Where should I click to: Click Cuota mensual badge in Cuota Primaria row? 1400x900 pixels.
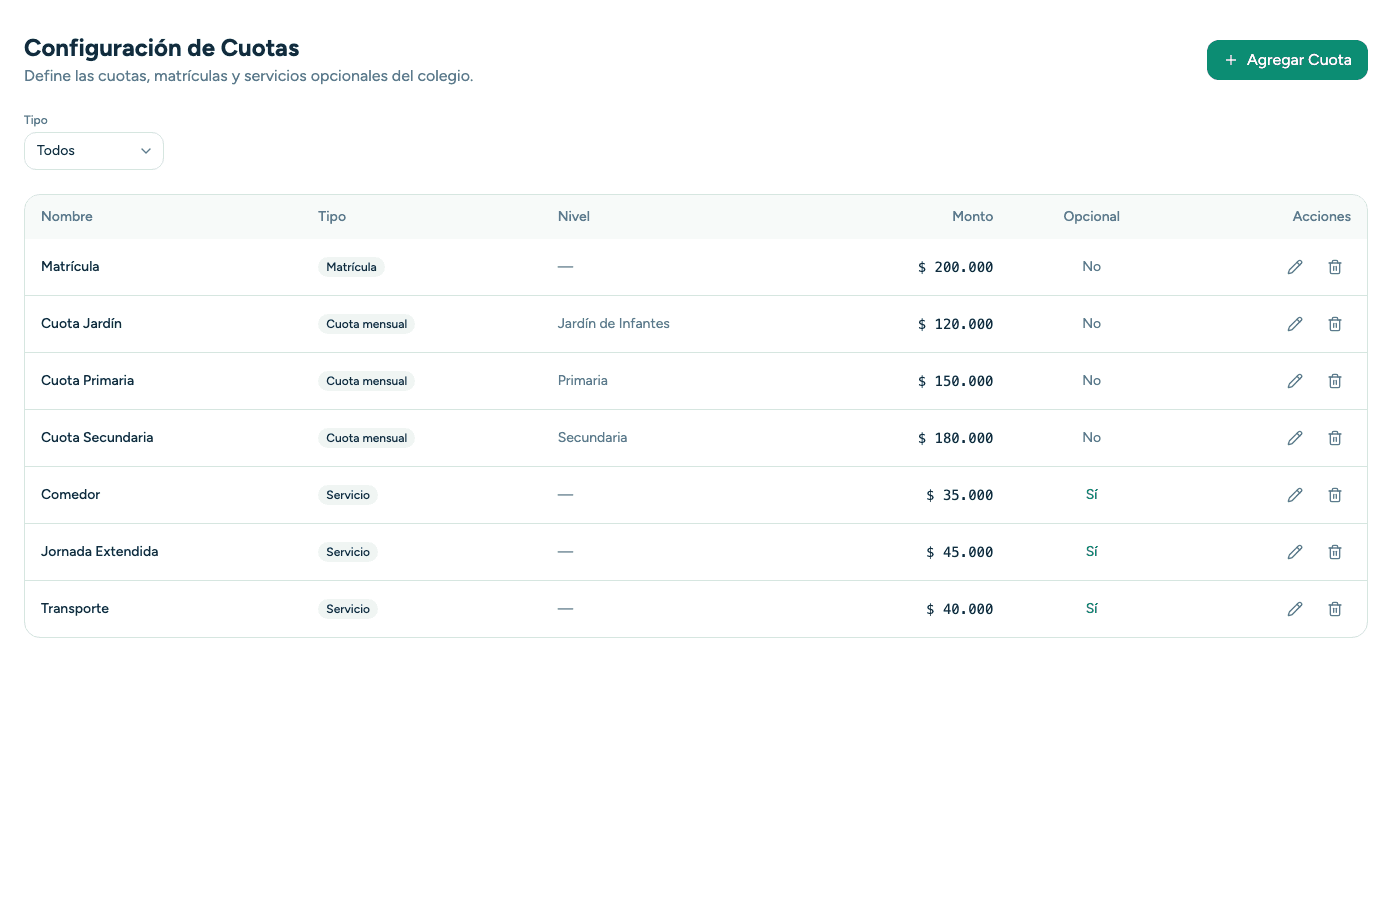[366, 381]
